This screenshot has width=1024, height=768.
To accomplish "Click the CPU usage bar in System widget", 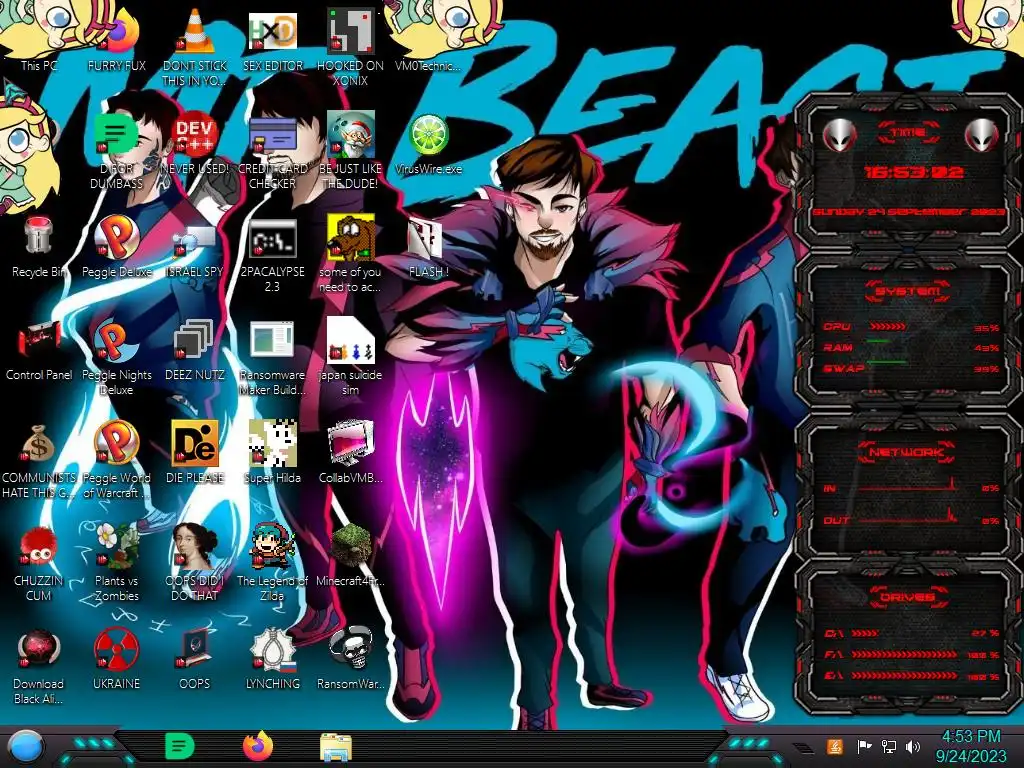I will click(x=887, y=326).
